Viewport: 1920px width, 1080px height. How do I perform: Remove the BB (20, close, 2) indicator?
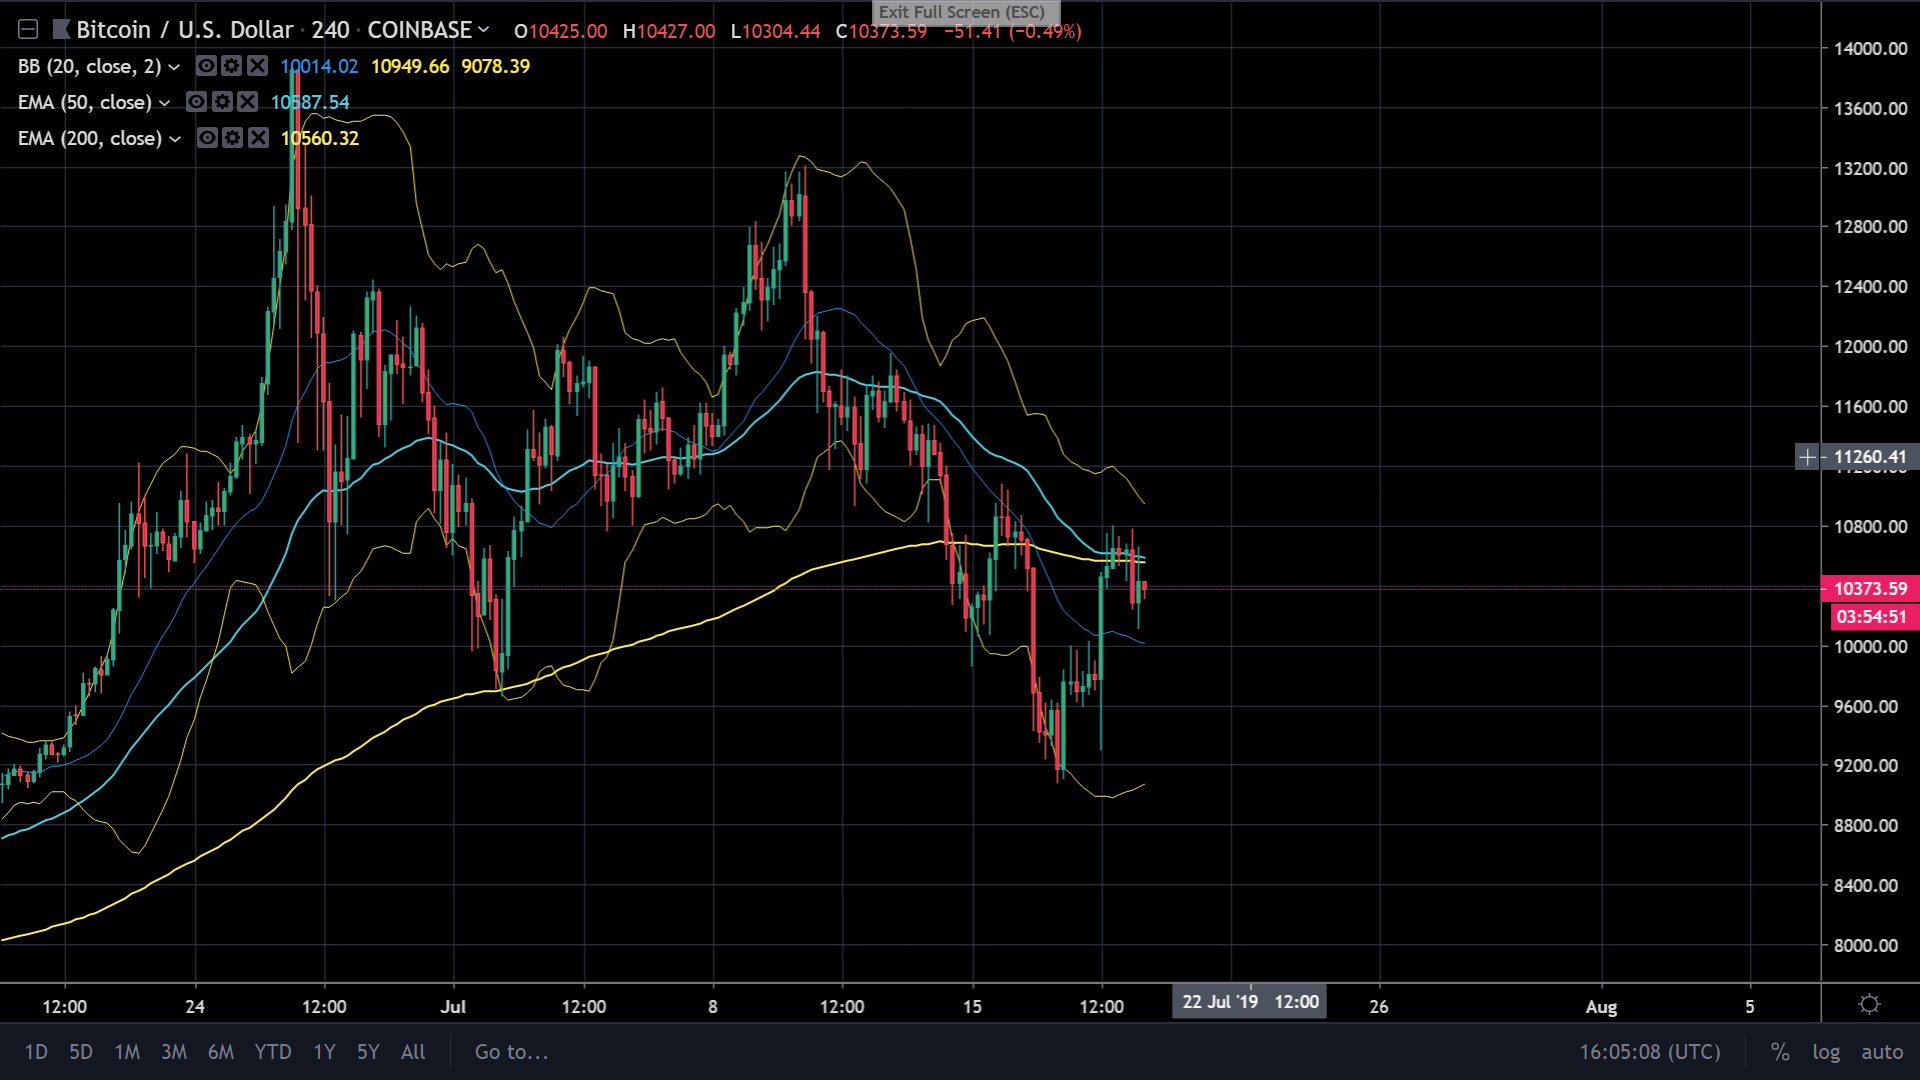point(258,66)
